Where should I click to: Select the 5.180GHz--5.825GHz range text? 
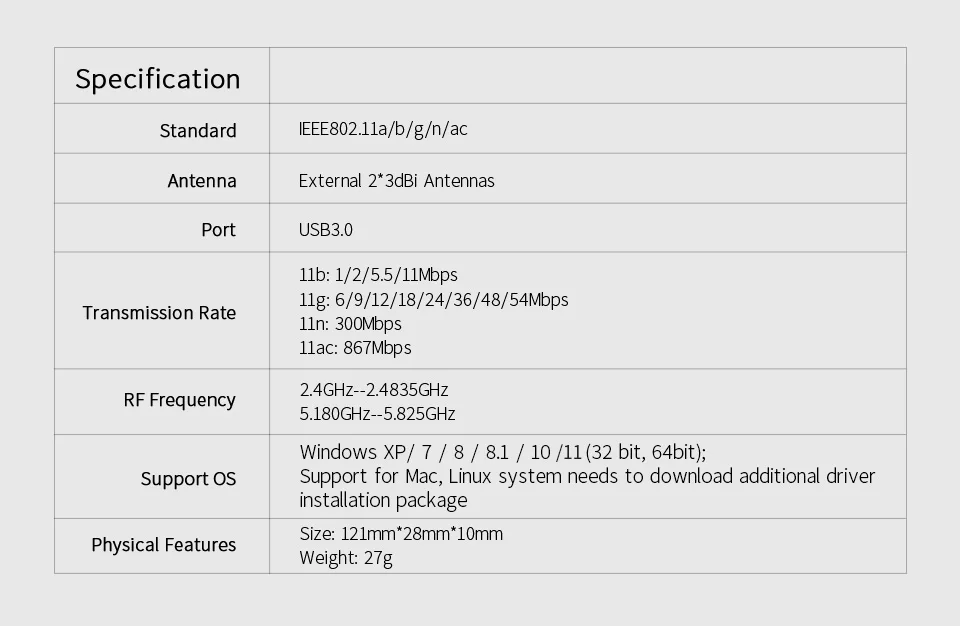(377, 414)
